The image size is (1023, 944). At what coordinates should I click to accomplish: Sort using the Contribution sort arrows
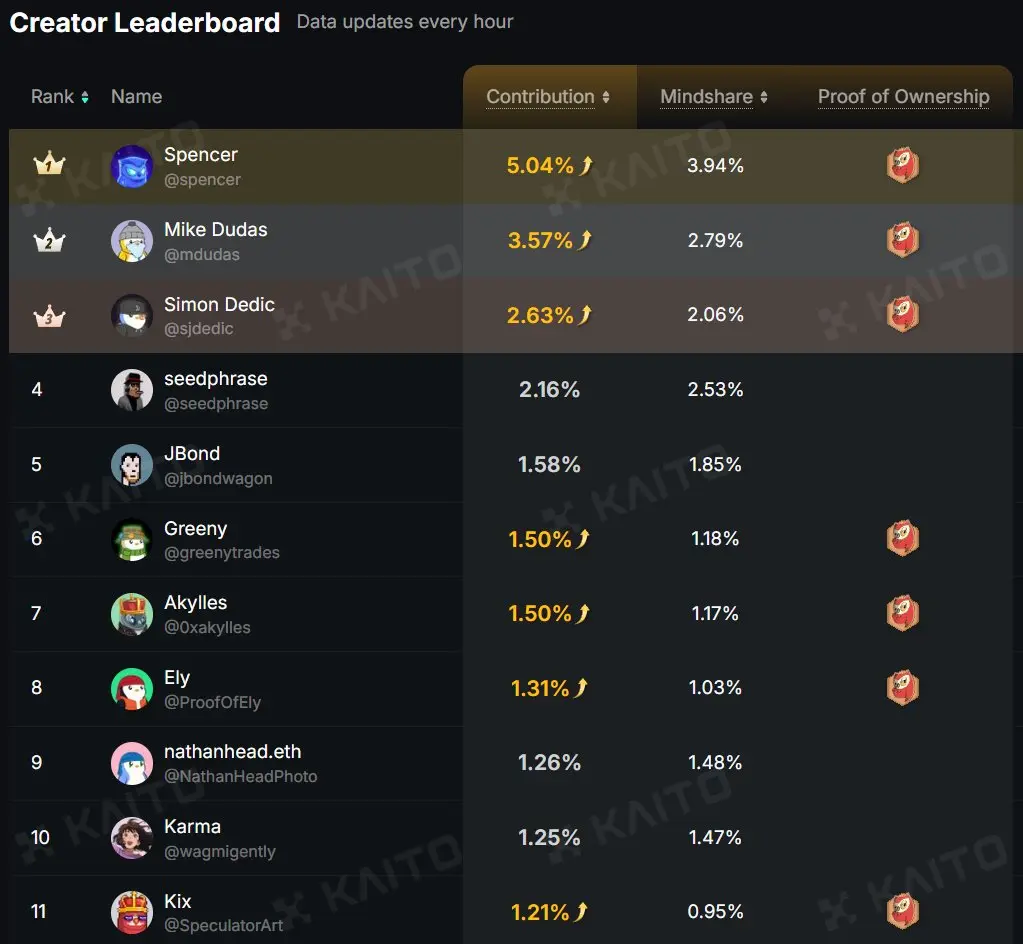point(606,97)
